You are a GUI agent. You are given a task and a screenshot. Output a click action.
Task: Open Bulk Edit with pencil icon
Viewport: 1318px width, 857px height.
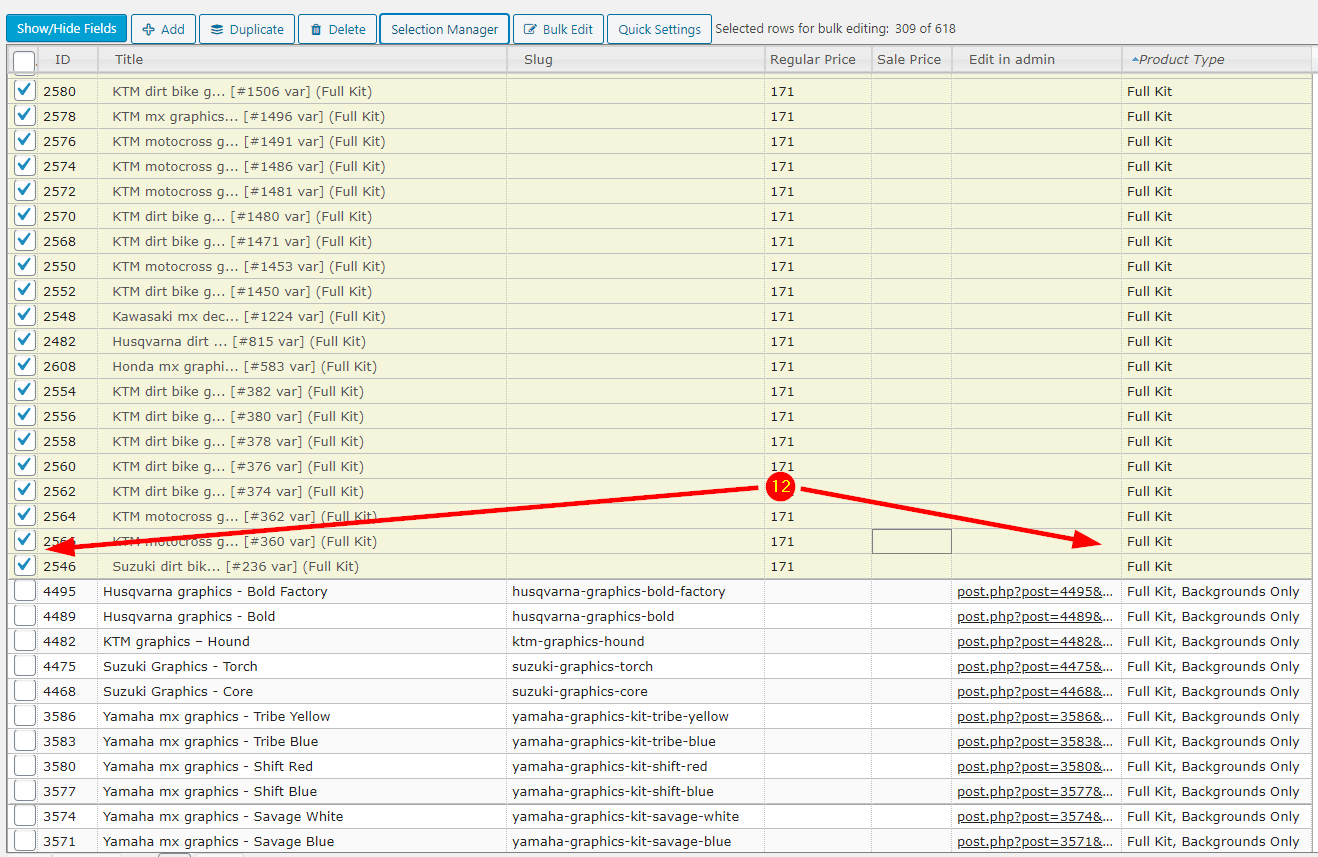point(558,29)
